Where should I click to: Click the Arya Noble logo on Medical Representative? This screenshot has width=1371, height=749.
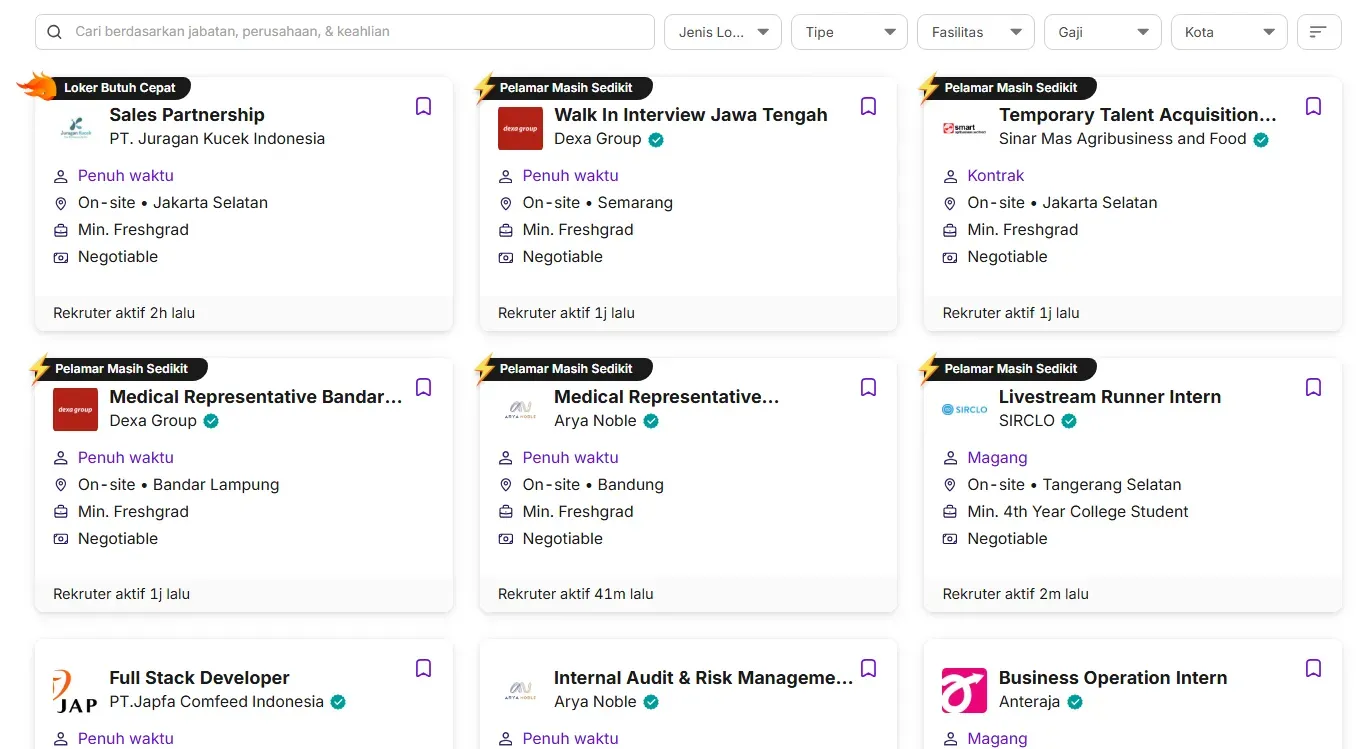pos(520,409)
